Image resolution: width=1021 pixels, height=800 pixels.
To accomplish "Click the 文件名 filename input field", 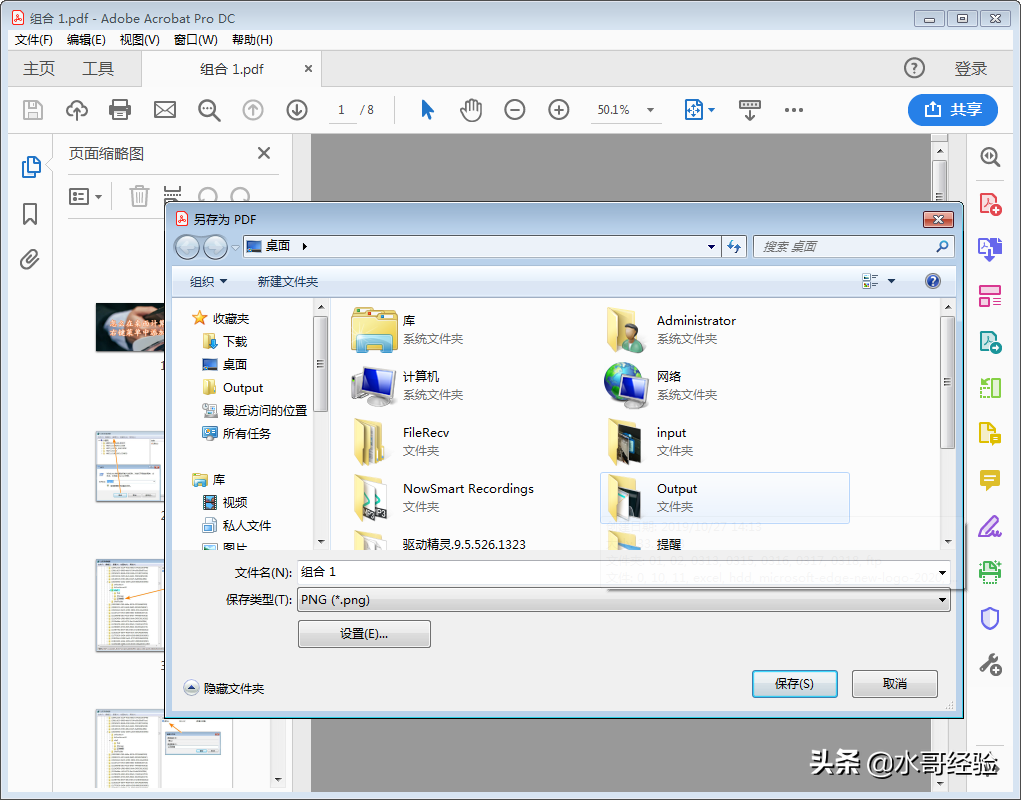I will pos(623,572).
